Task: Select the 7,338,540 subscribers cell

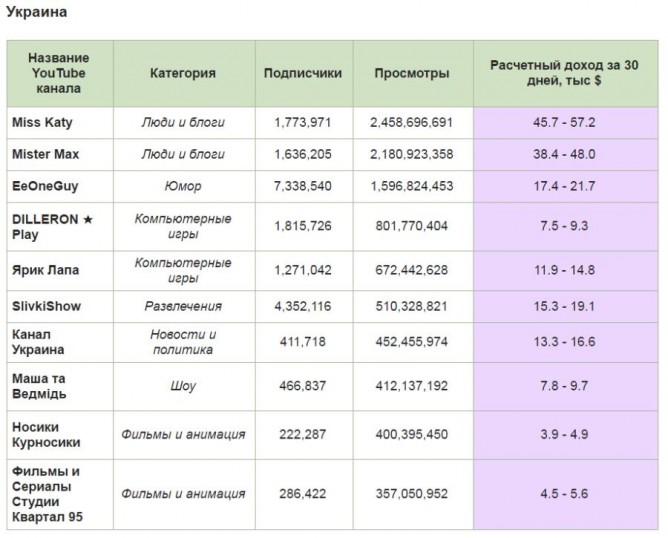Action: pyautogui.click(x=303, y=186)
